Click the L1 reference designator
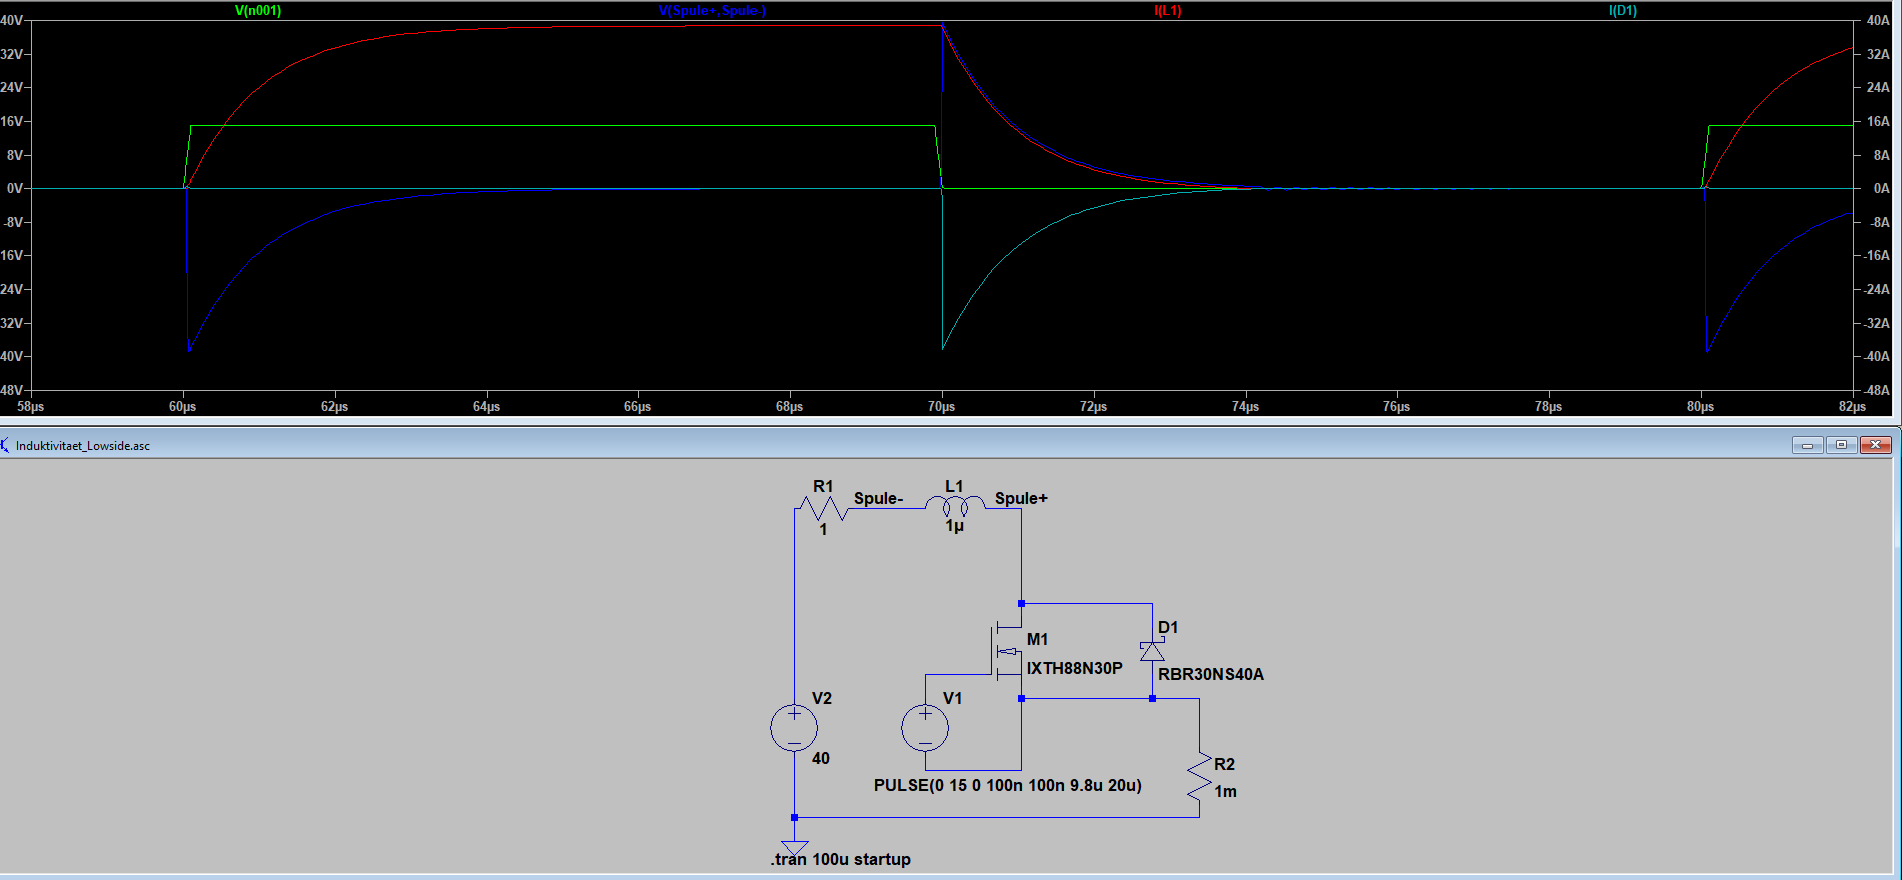 954,486
